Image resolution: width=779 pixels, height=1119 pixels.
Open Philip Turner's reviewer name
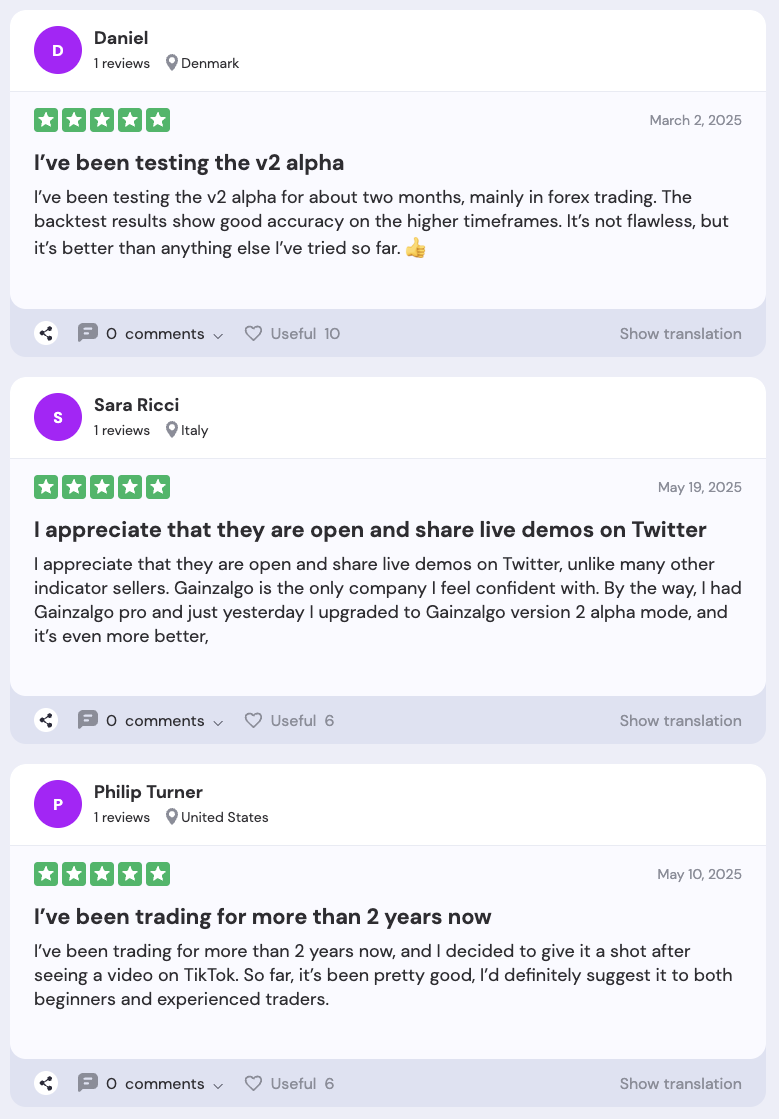(x=148, y=792)
